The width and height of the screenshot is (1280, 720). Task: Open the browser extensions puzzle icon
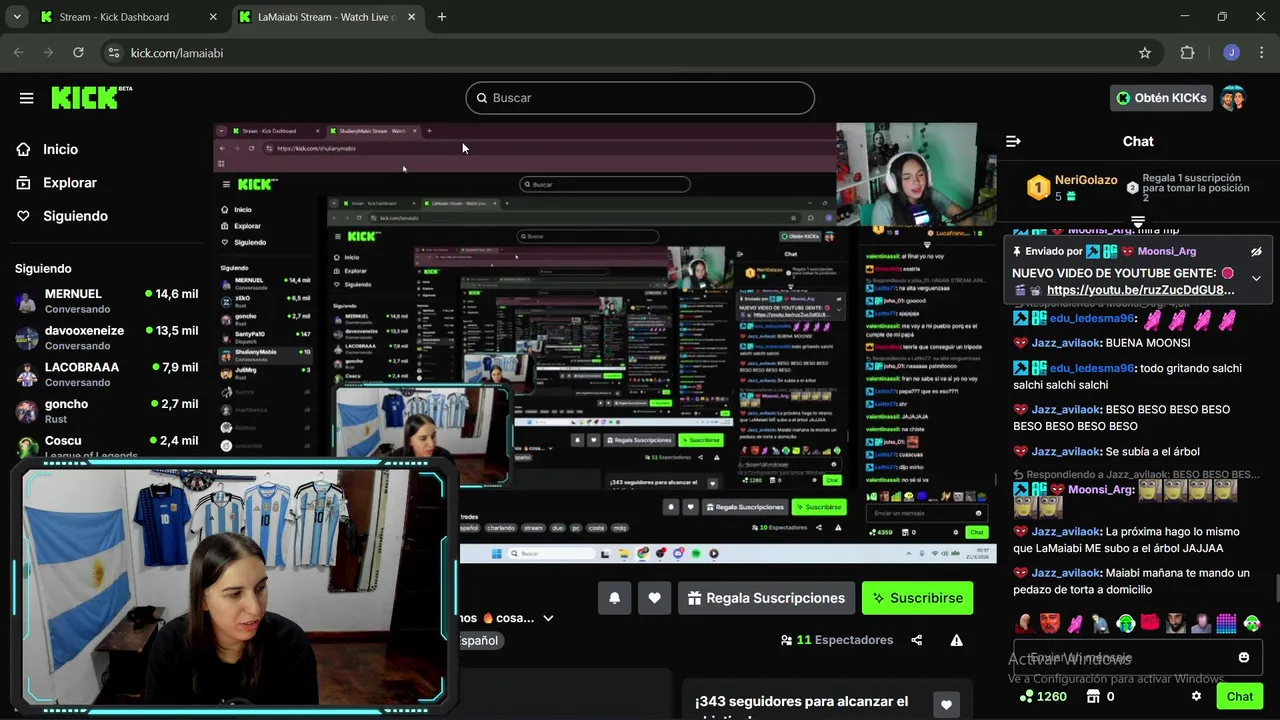(x=1188, y=53)
